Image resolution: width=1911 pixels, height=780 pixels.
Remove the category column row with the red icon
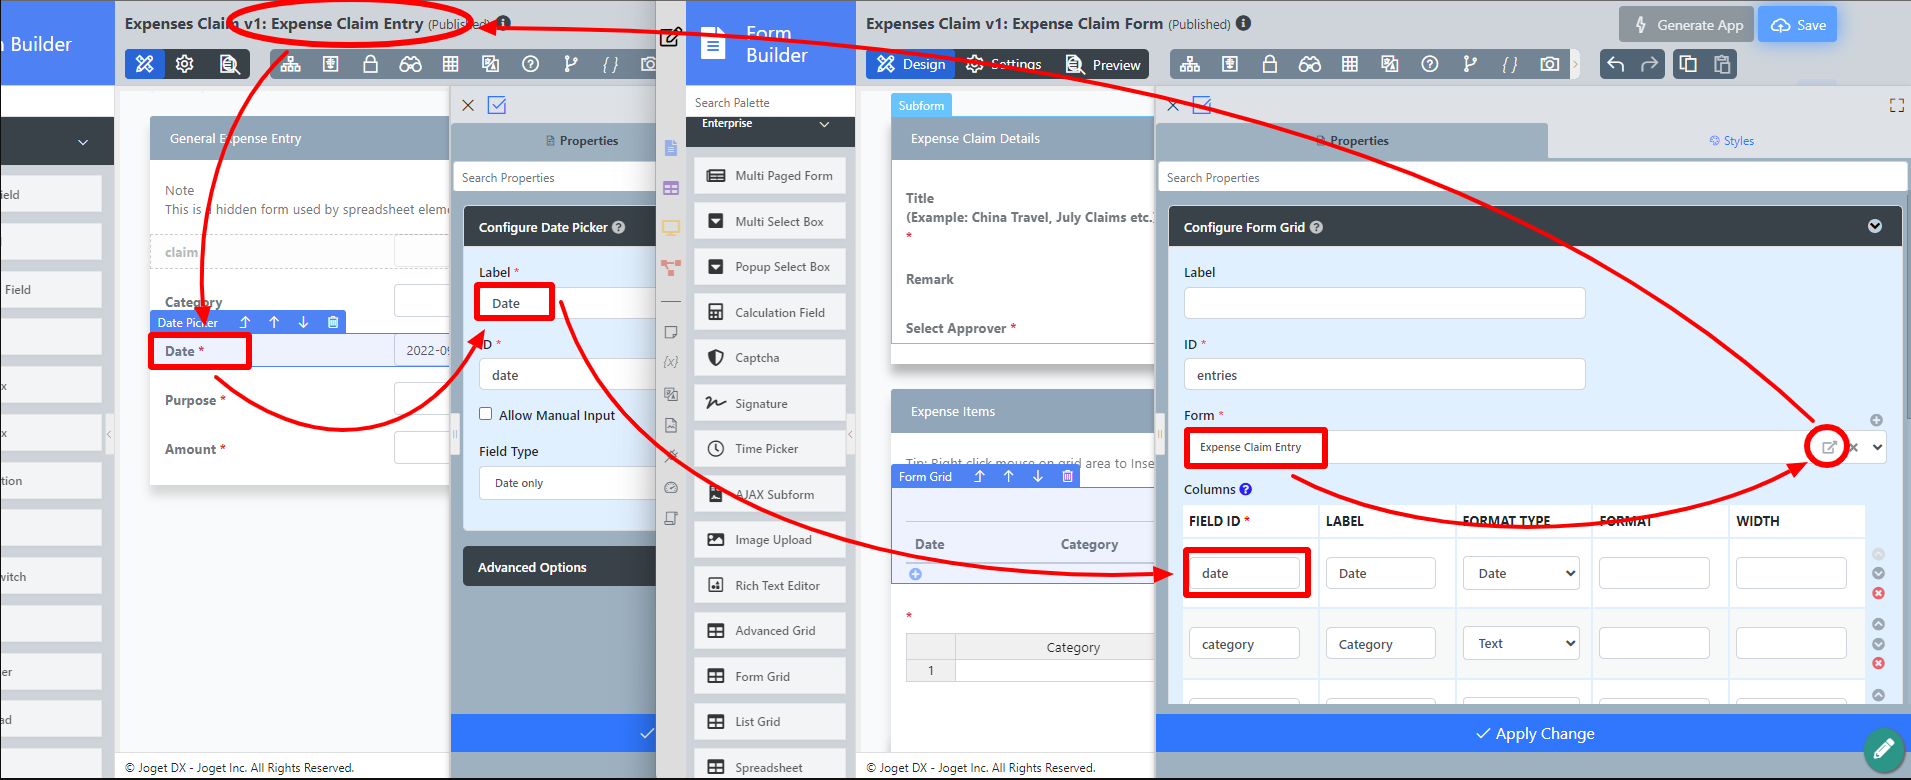pos(1878,663)
